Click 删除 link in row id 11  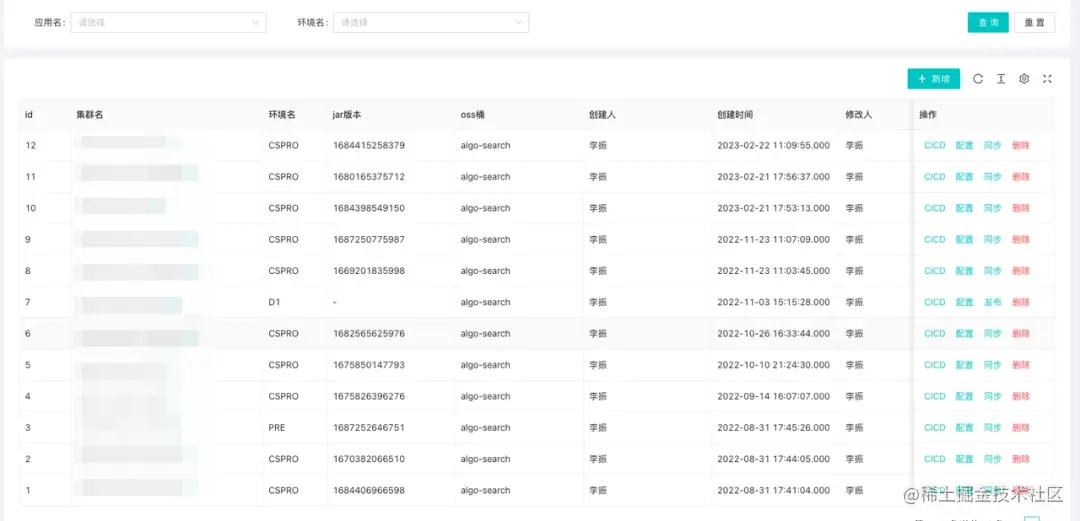tap(1021, 176)
